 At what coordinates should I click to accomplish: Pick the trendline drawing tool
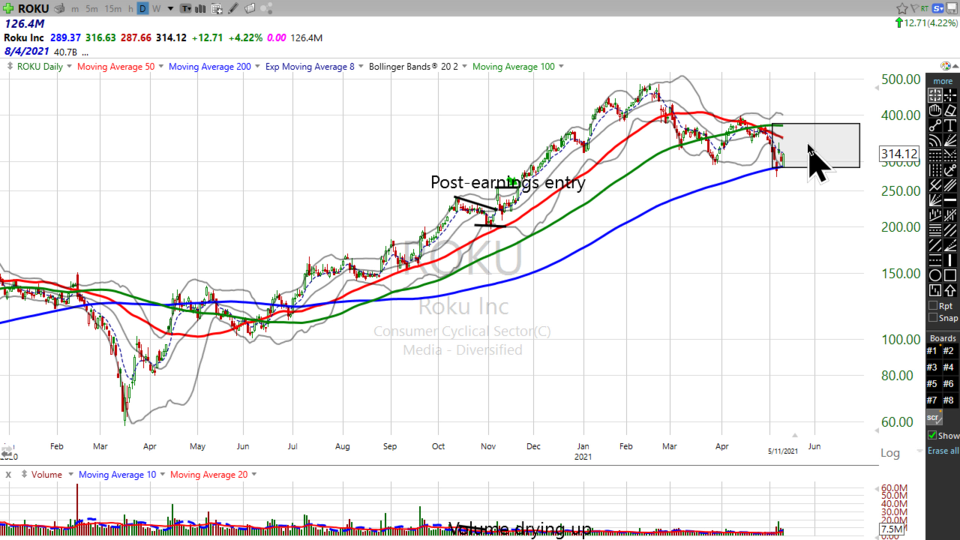point(934,126)
